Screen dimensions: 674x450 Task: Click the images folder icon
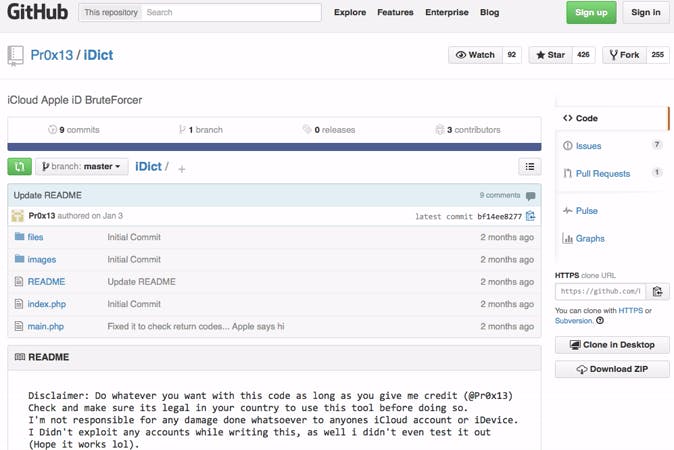pyautogui.click(x=19, y=259)
